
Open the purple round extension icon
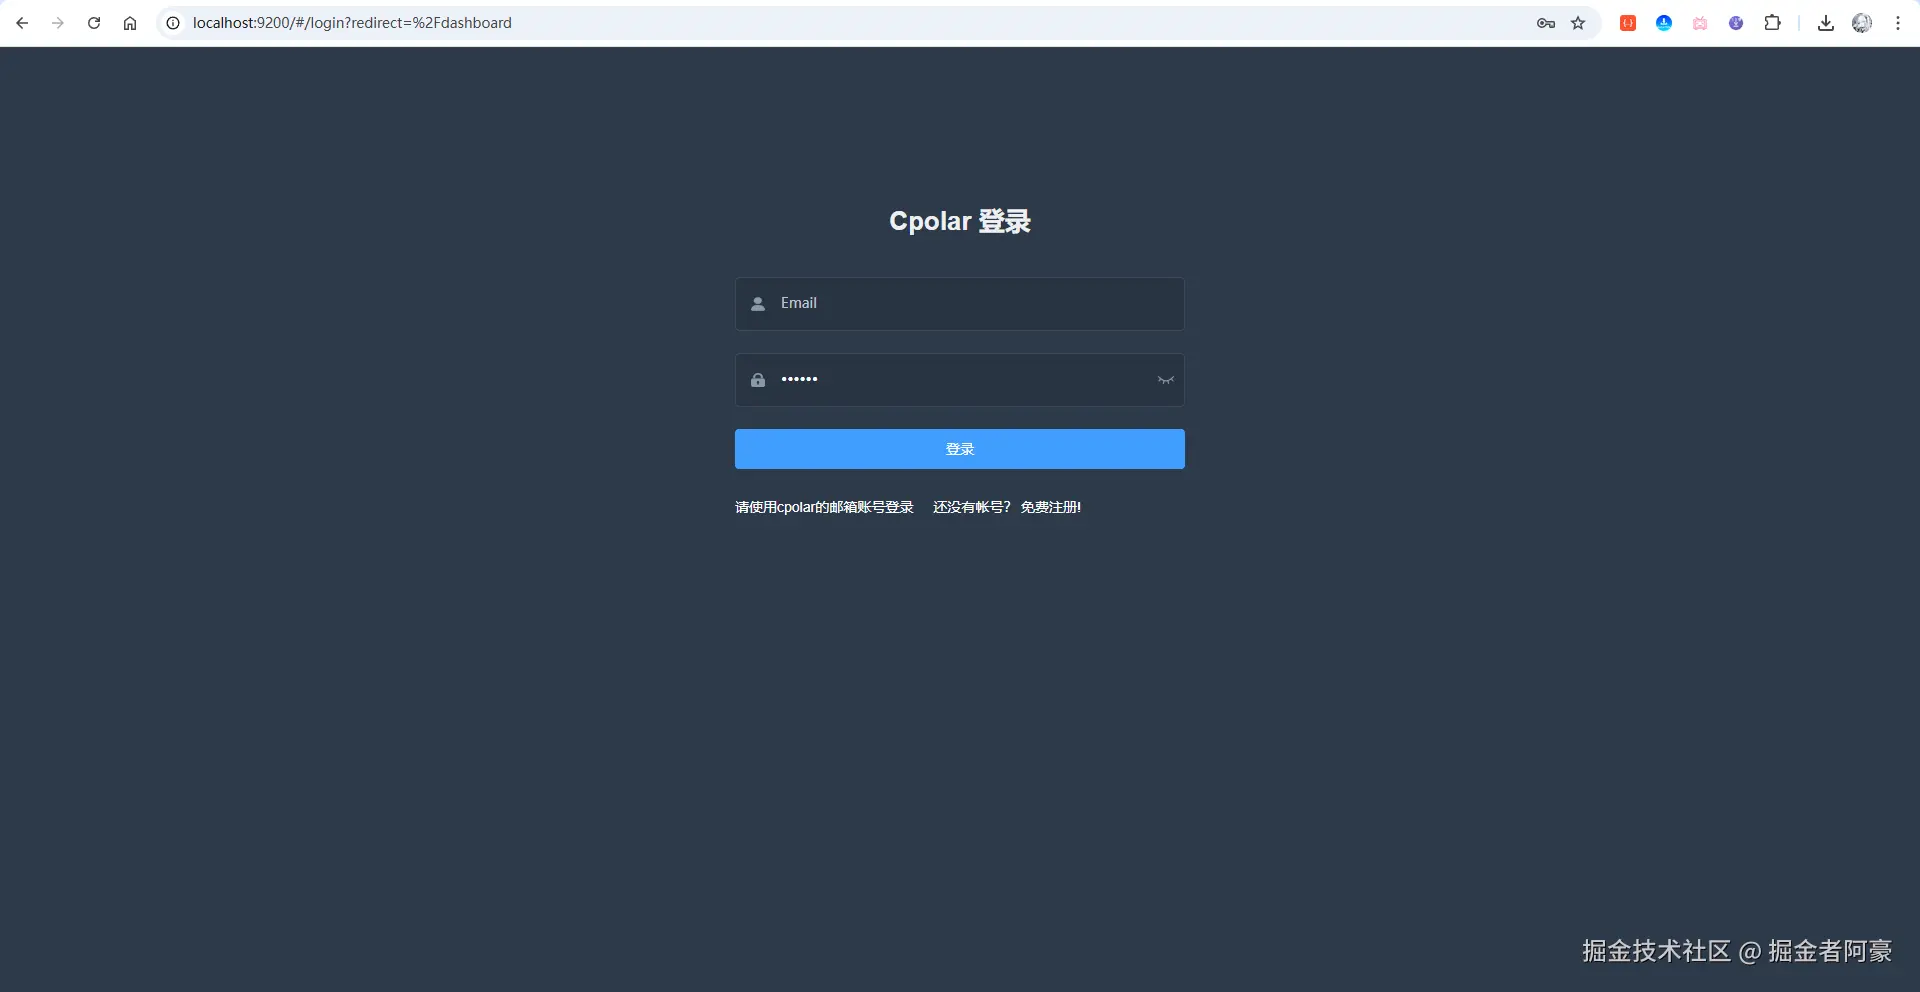[x=1736, y=23]
